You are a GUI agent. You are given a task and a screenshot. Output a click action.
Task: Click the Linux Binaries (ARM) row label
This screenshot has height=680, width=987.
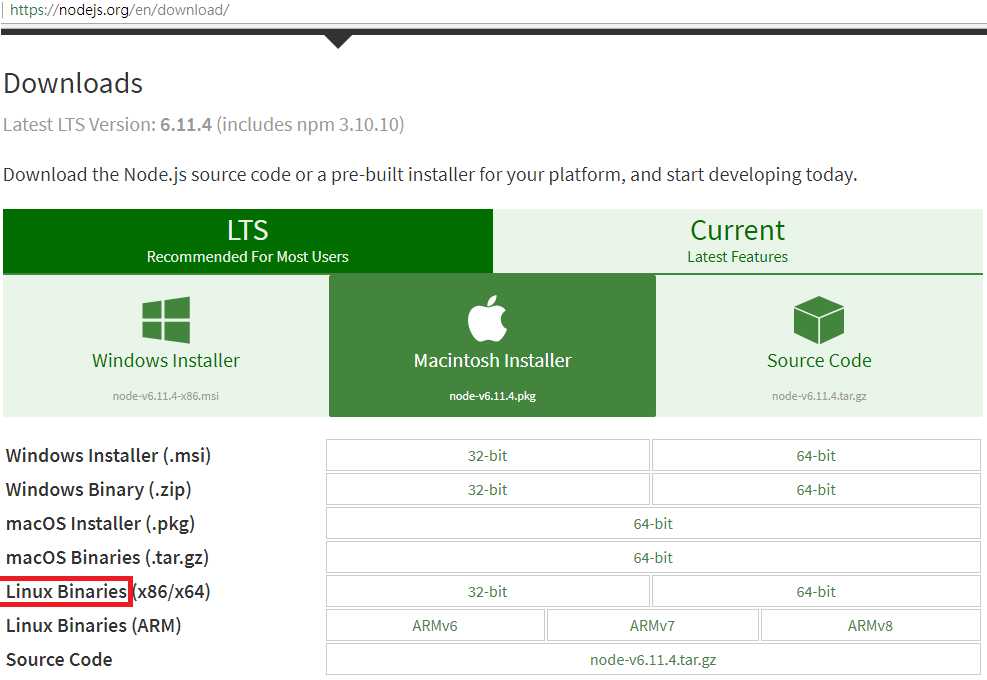[x=93, y=625]
